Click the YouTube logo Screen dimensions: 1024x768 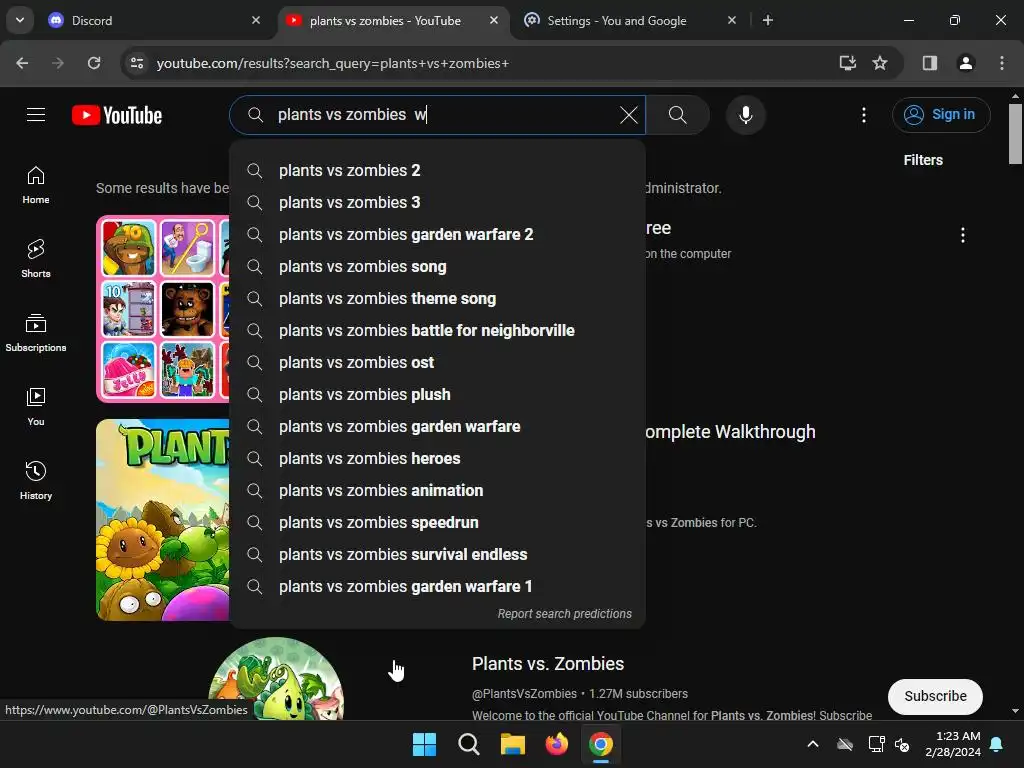click(x=117, y=115)
